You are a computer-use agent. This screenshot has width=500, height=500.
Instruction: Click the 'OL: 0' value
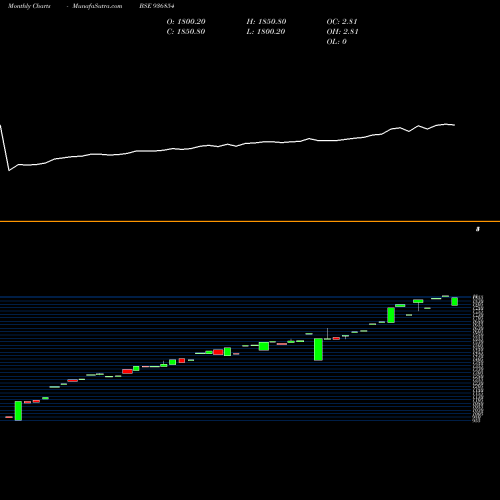click(x=337, y=42)
